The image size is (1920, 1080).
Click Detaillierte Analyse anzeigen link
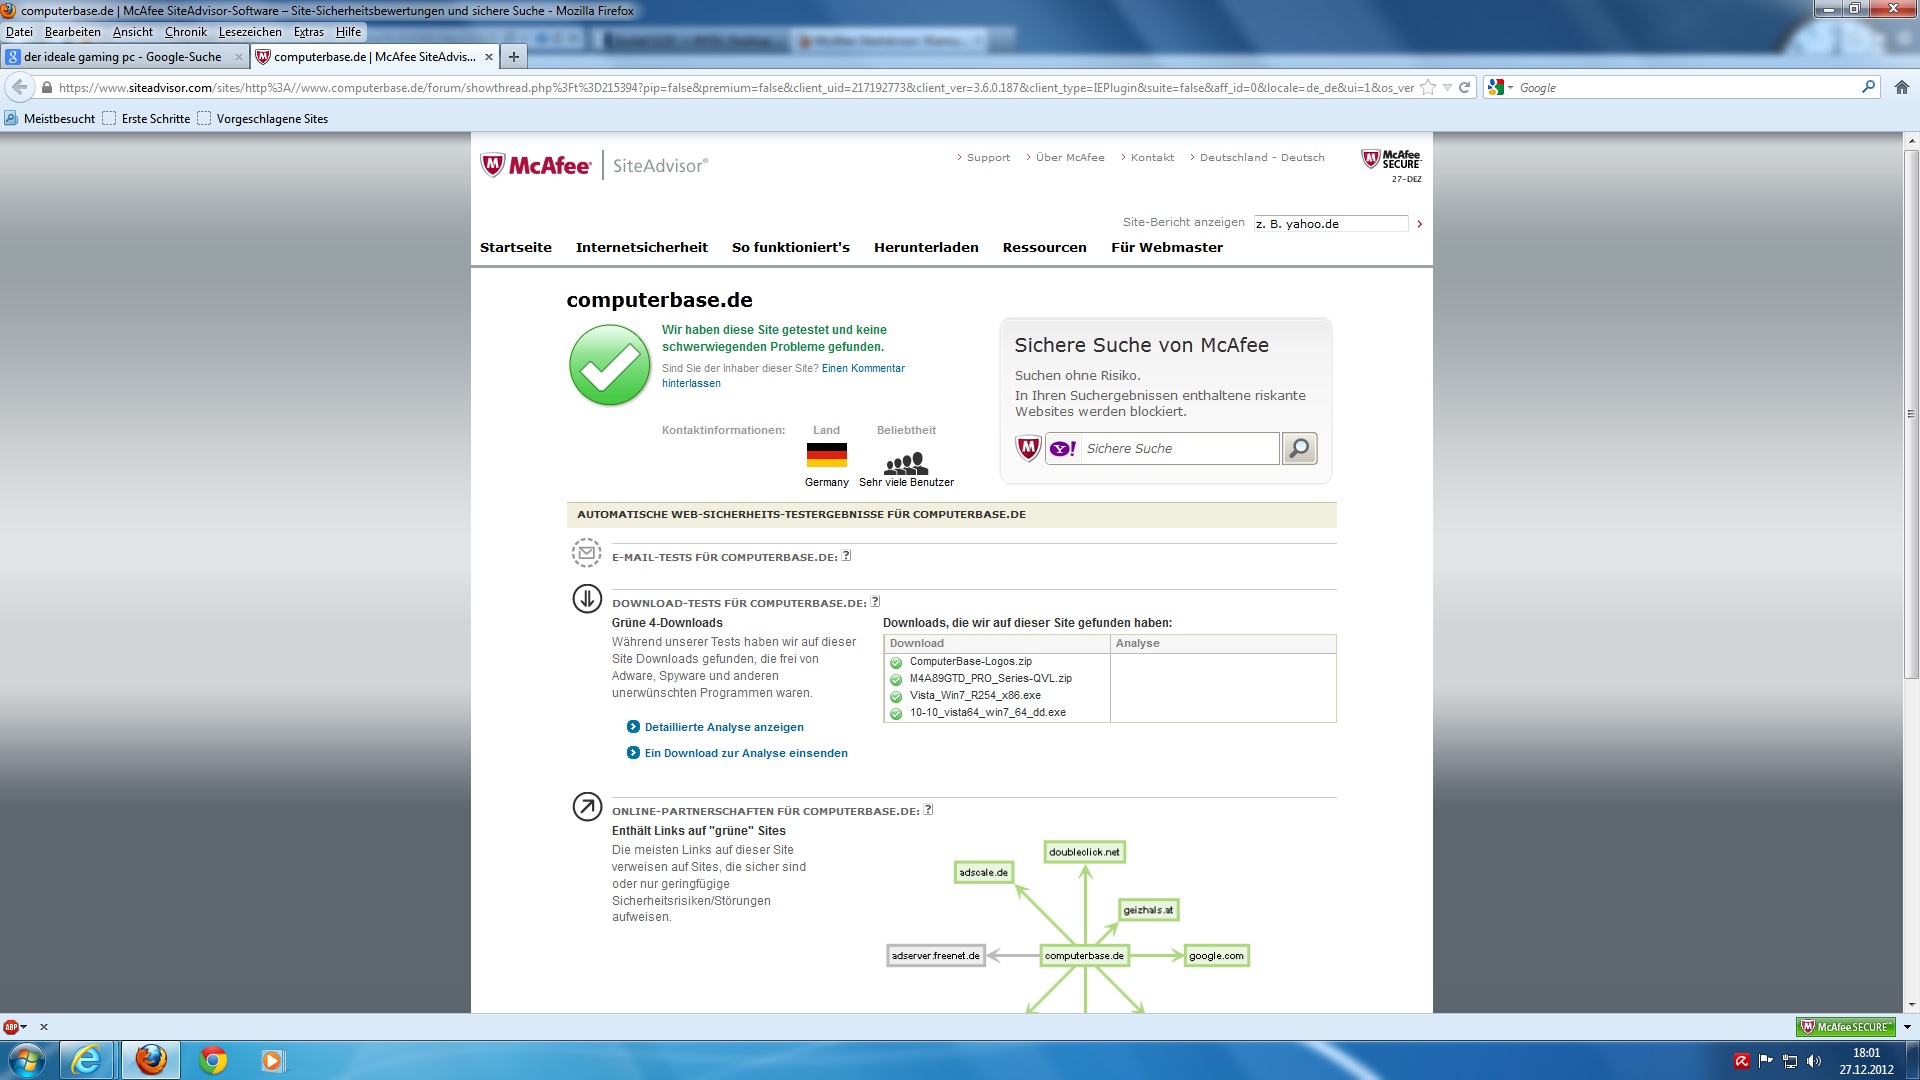click(x=724, y=727)
